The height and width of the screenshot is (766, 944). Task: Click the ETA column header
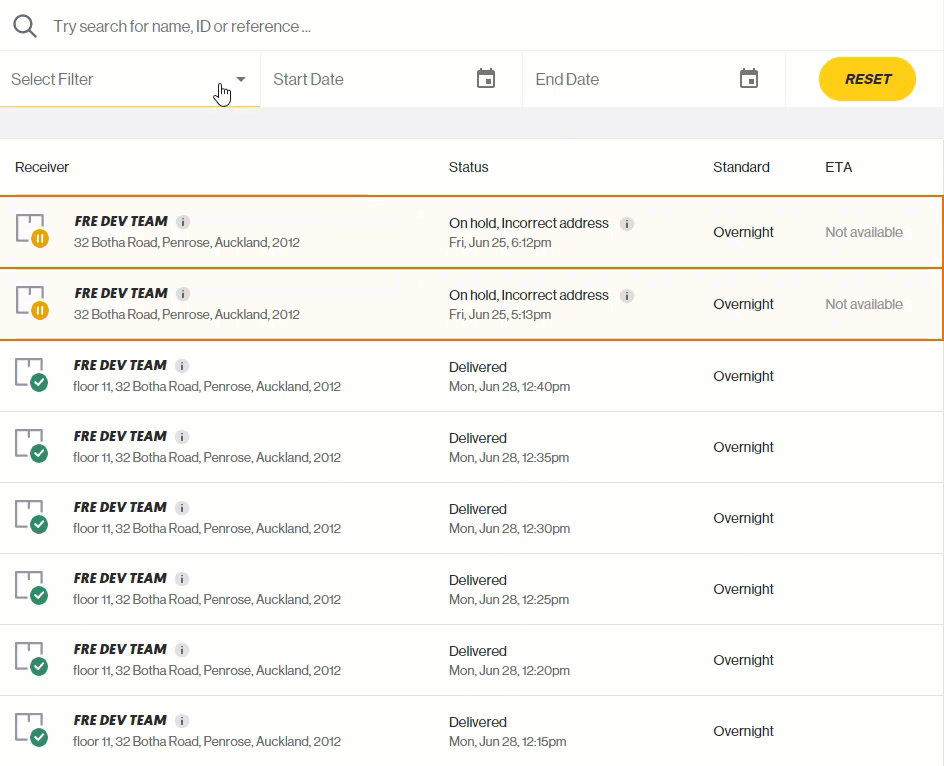(838, 167)
